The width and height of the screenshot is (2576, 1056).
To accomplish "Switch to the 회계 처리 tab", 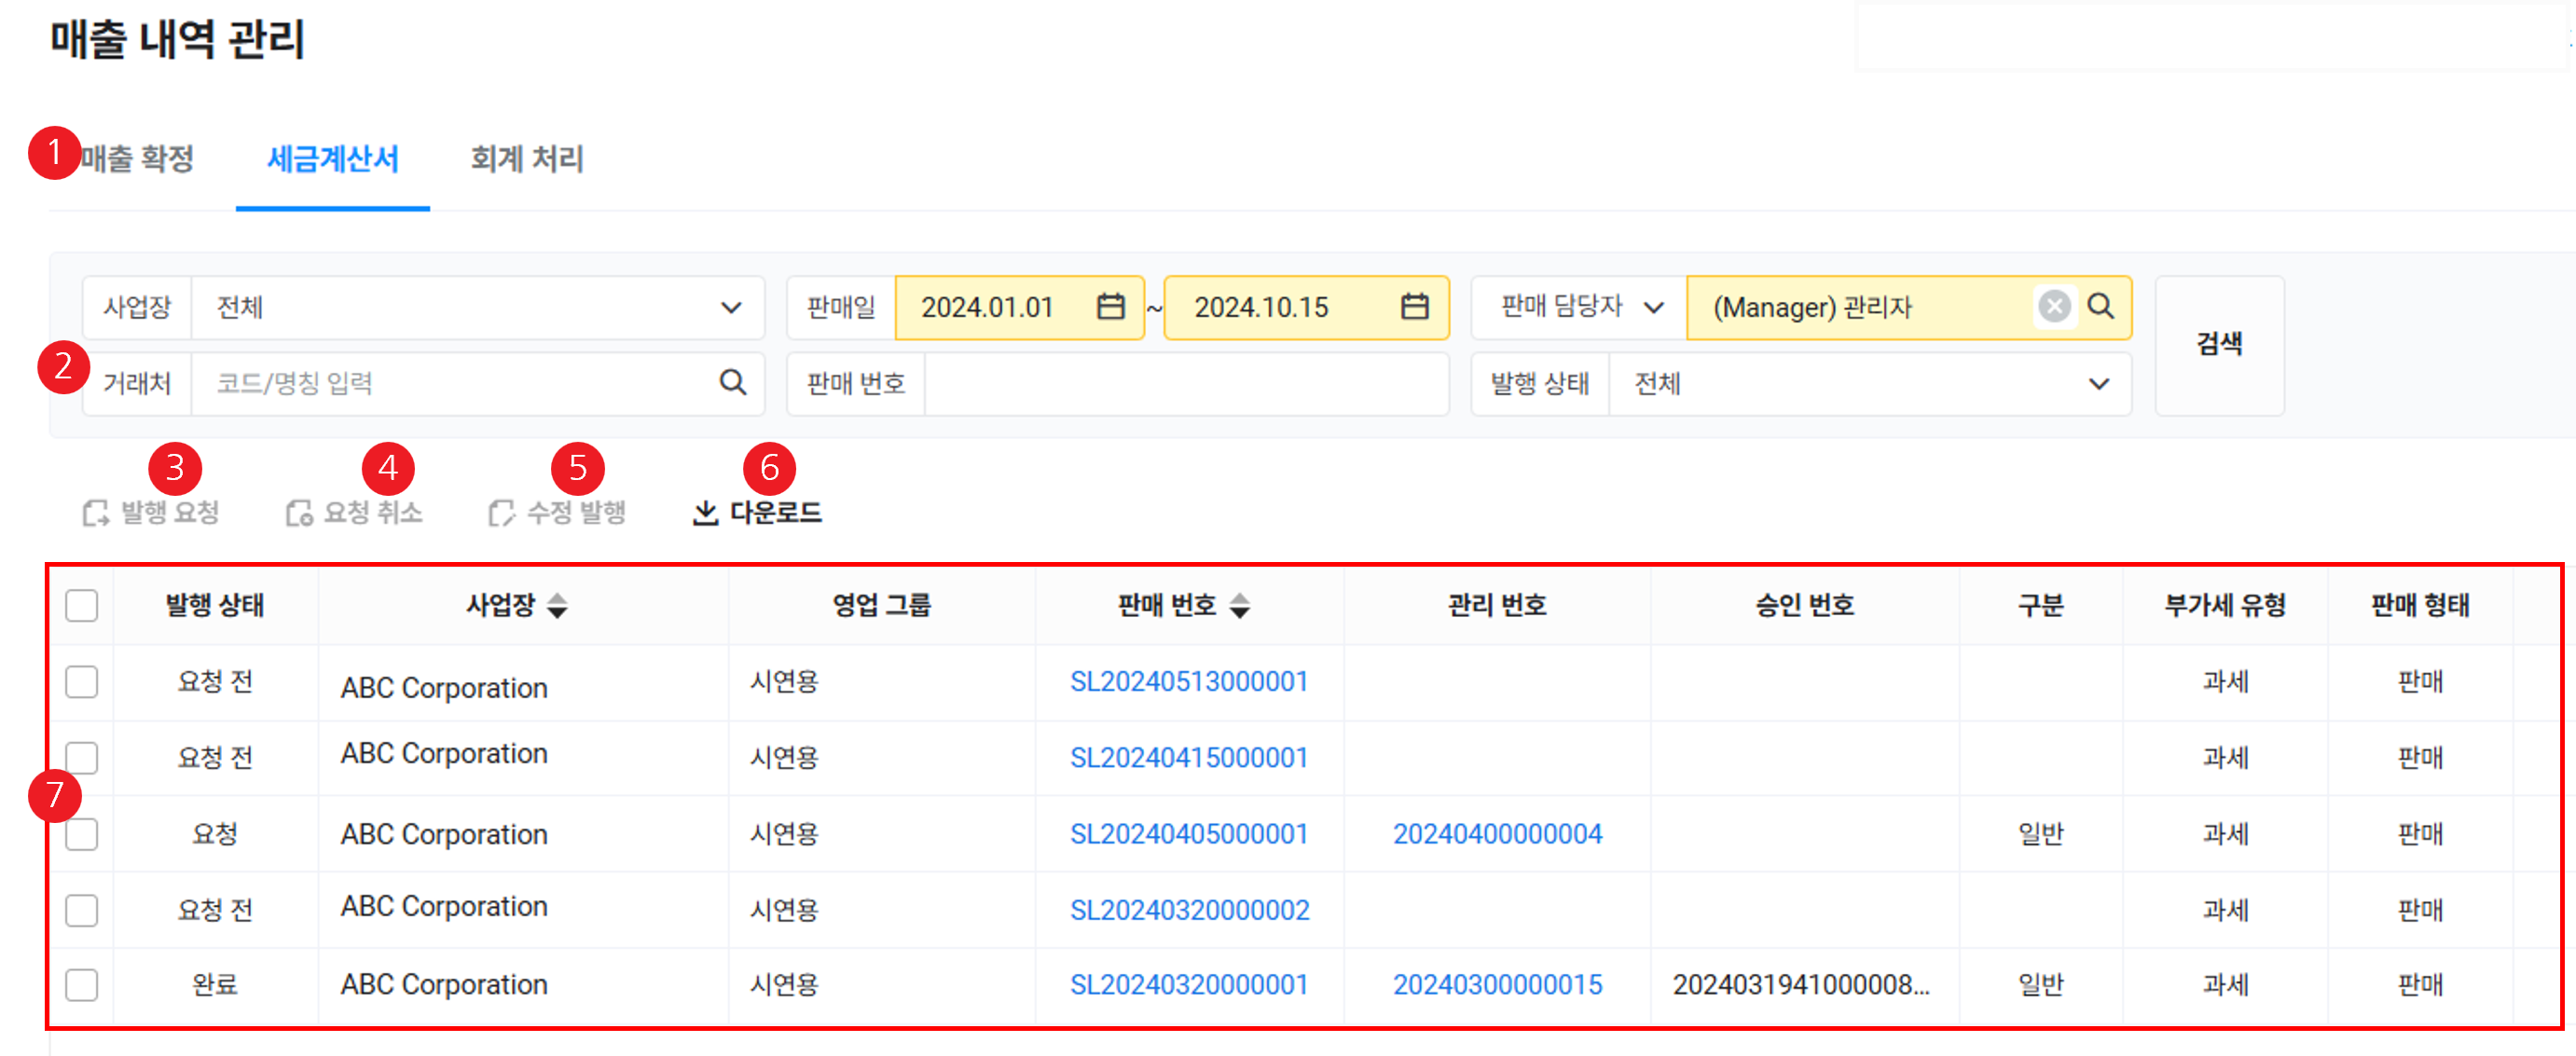I will click(527, 159).
